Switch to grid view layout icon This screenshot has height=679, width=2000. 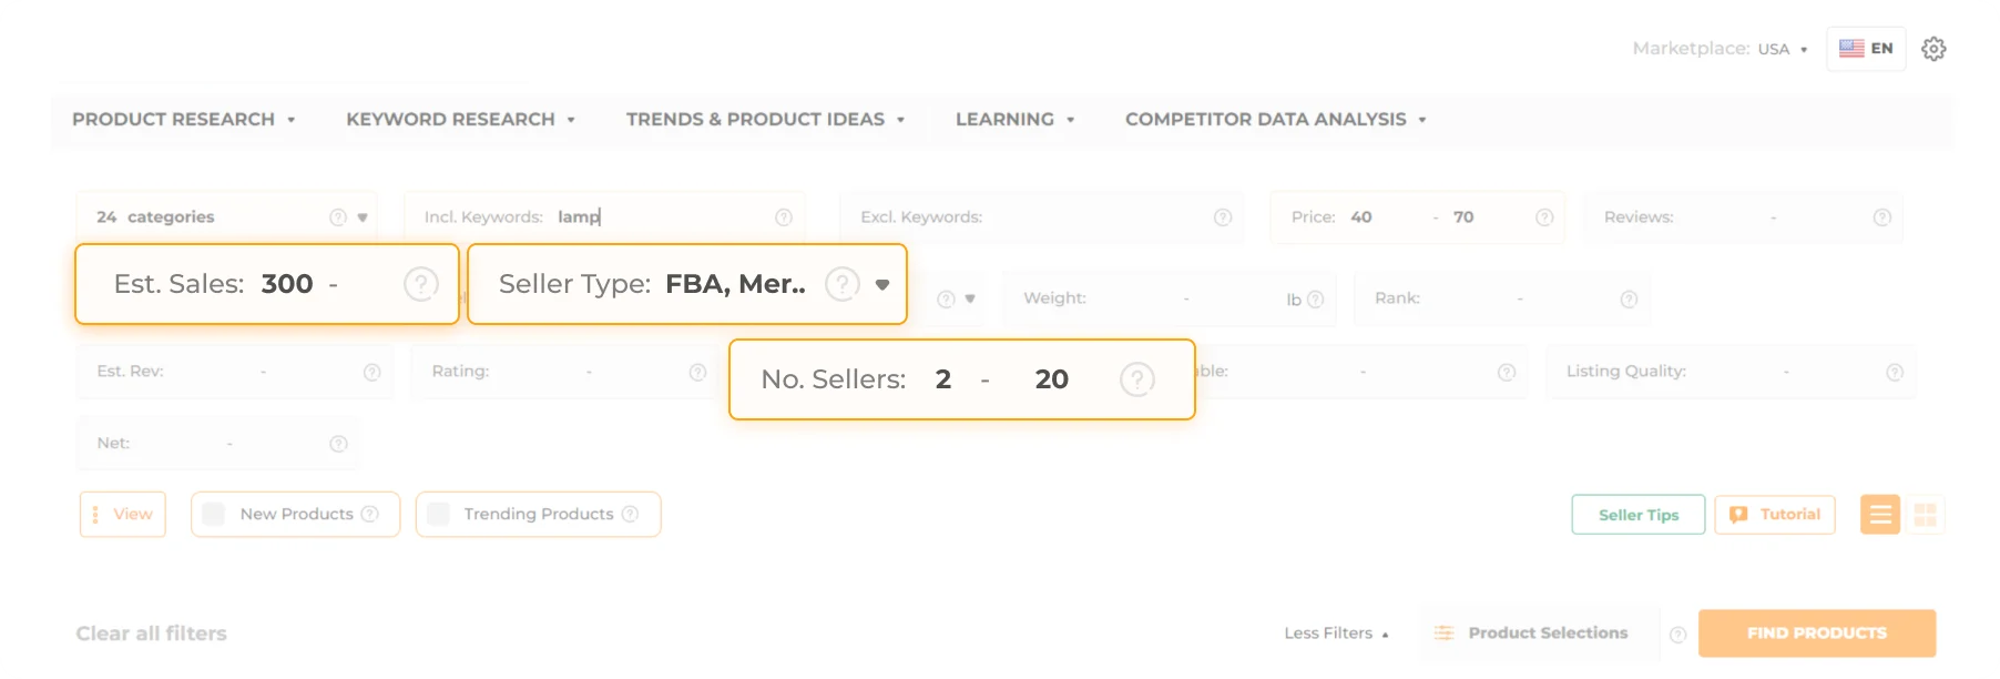pos(1925,515)
